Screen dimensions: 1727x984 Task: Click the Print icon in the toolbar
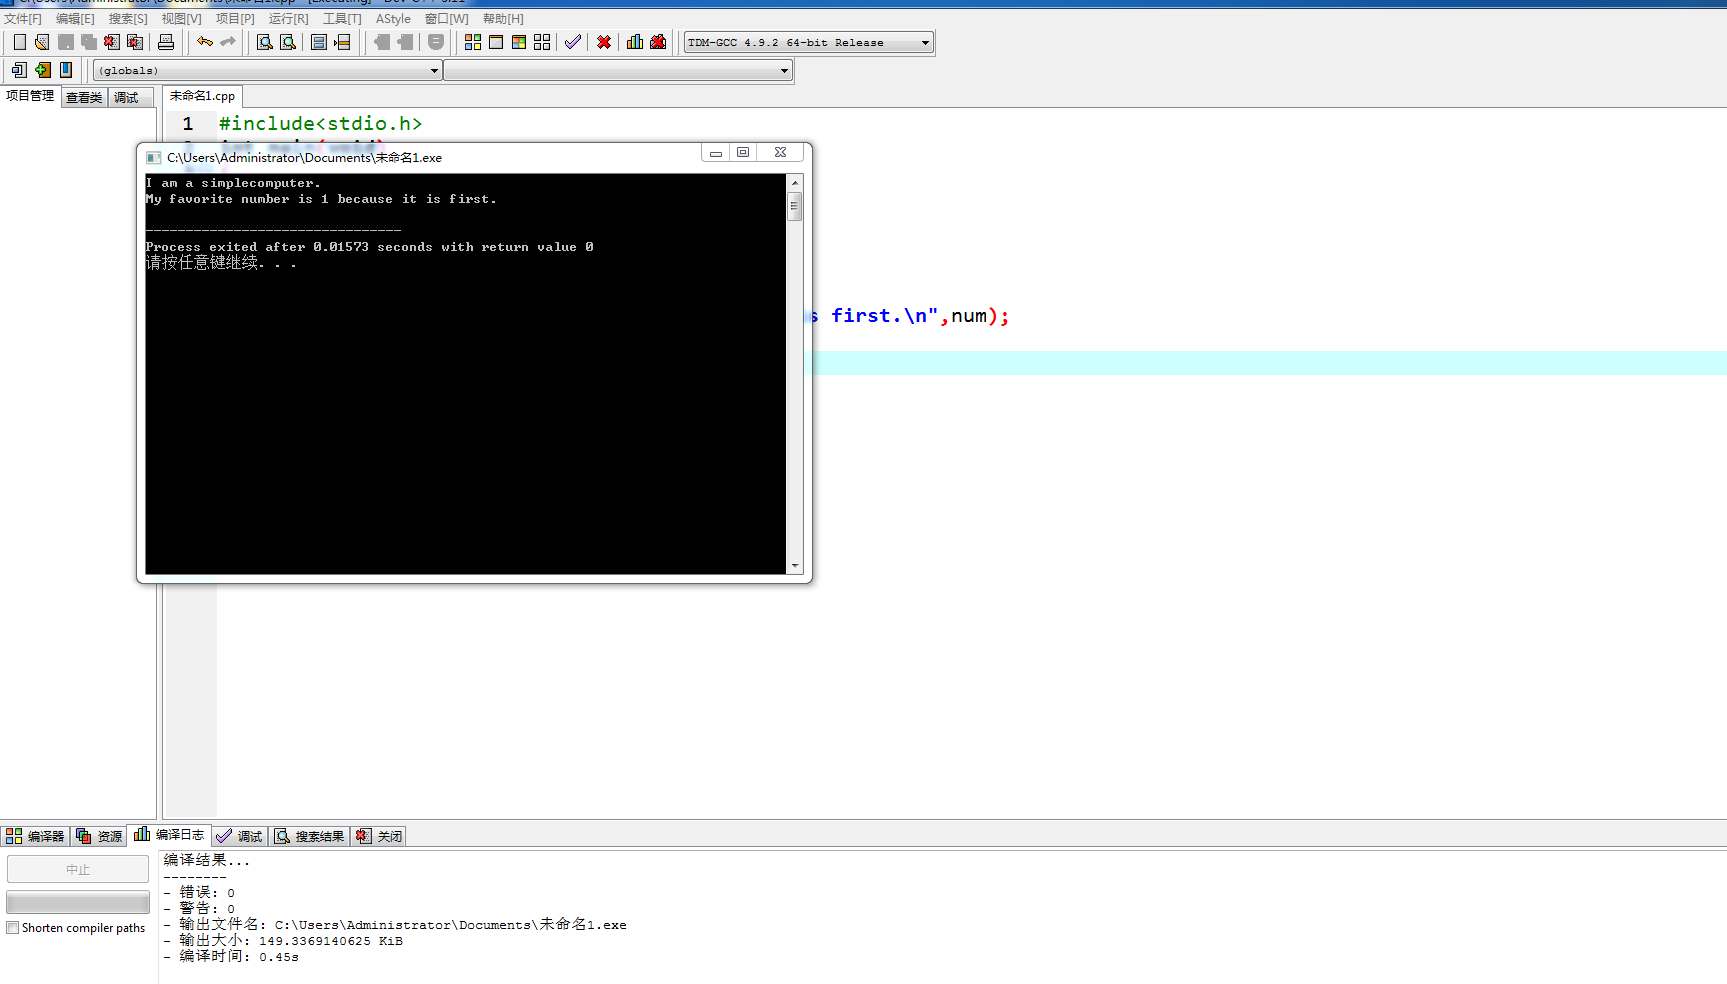[x=166, y=42]
